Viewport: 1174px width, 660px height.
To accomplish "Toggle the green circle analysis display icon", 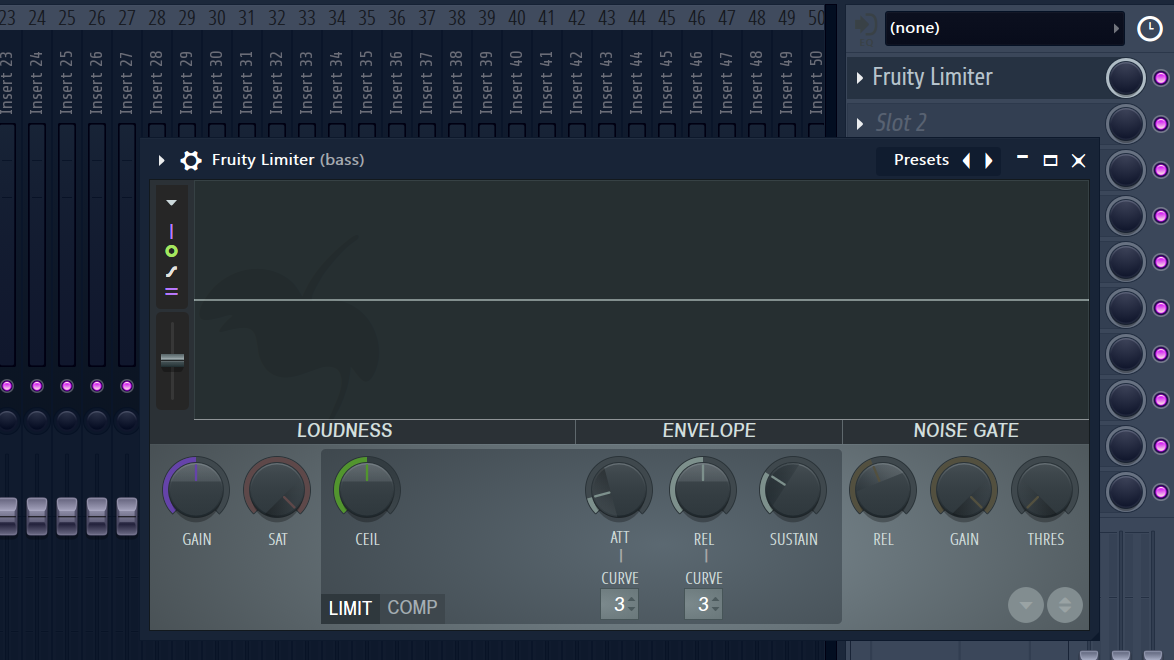I will point(171,252).
